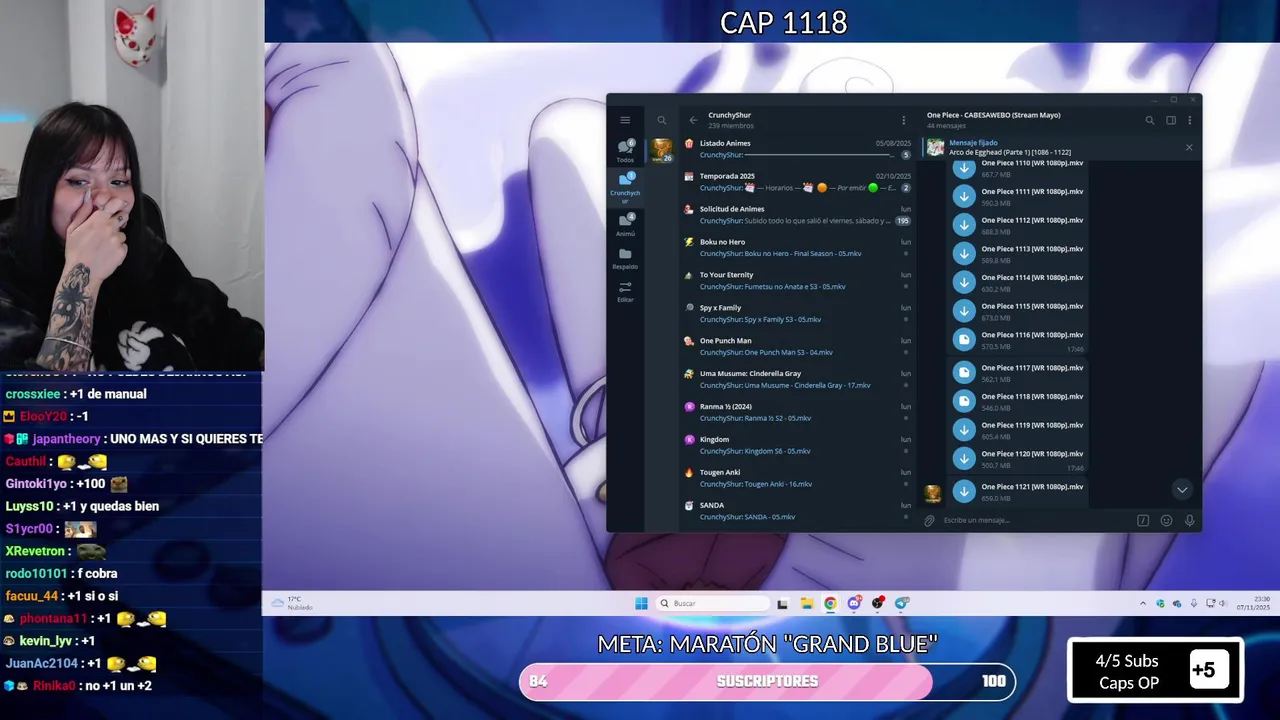Toggle the chat info side panel icon

point(1171,120)
